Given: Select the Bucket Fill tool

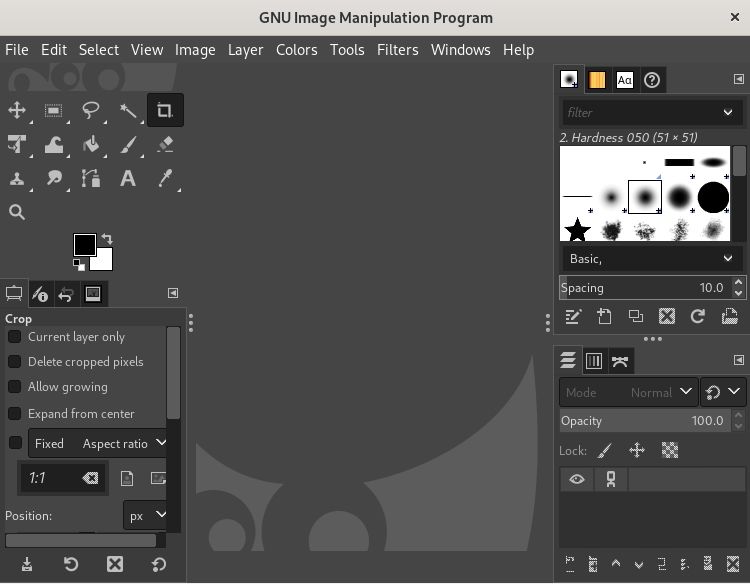Looking at the screenshot, I should pos(91,145).
